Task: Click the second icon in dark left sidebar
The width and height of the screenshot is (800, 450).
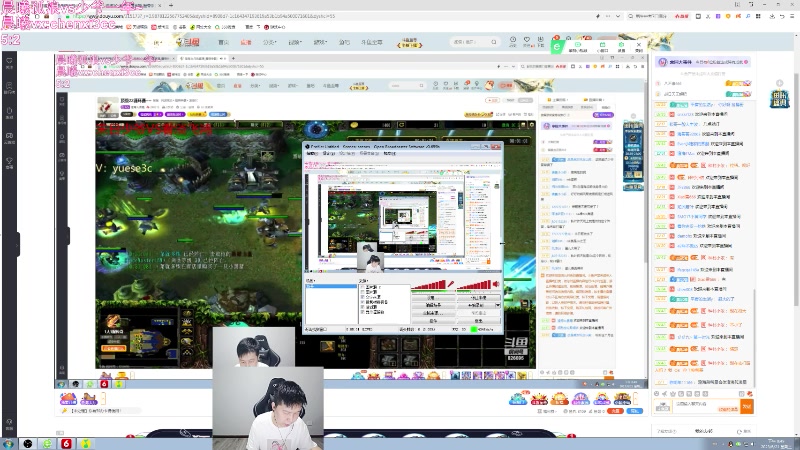Action: (9, 88)
